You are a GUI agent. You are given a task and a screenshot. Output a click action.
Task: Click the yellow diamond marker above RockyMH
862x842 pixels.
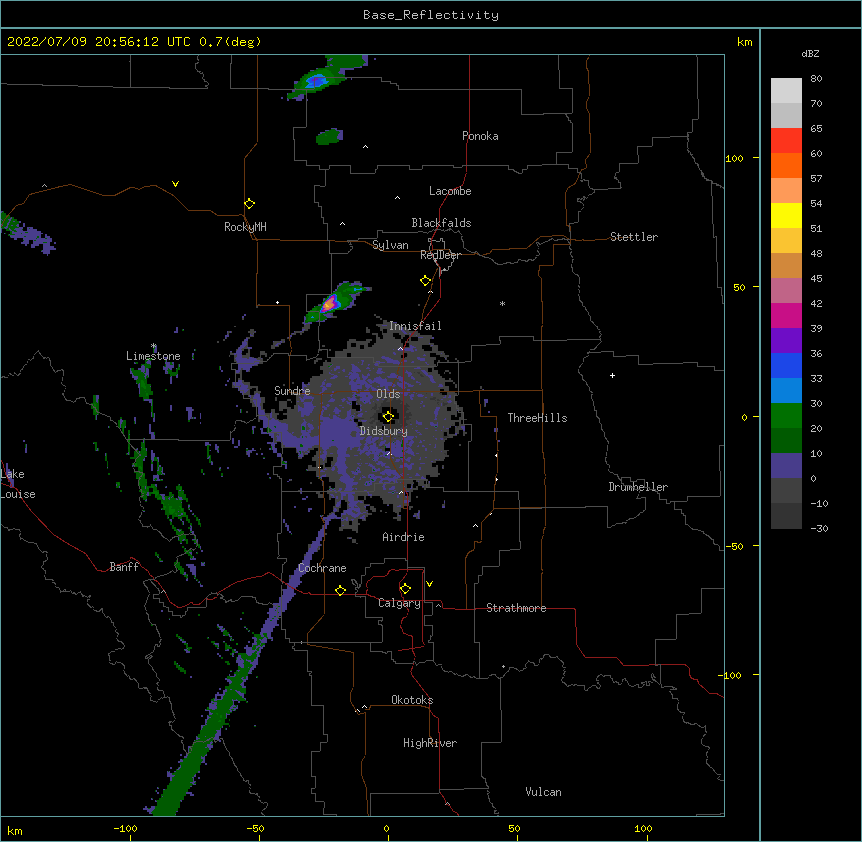point(249,203)
